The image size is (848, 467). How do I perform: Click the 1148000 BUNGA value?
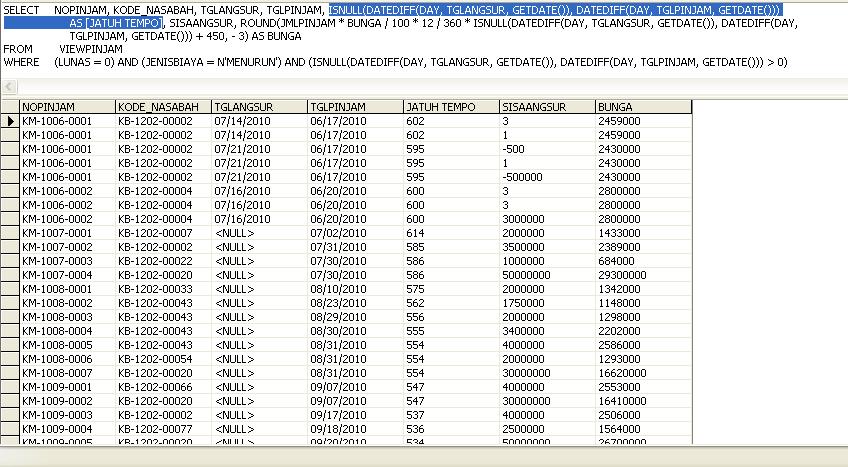(x=644, y=303)
